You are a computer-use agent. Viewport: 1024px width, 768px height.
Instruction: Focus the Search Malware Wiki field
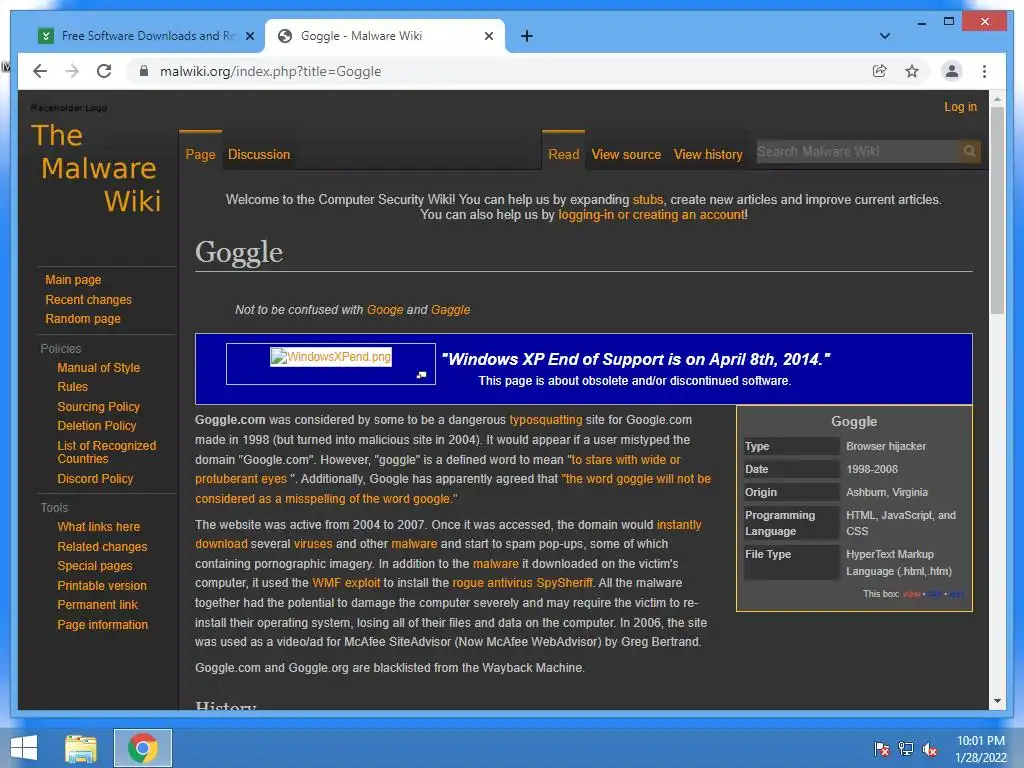[x=857, y=152]
